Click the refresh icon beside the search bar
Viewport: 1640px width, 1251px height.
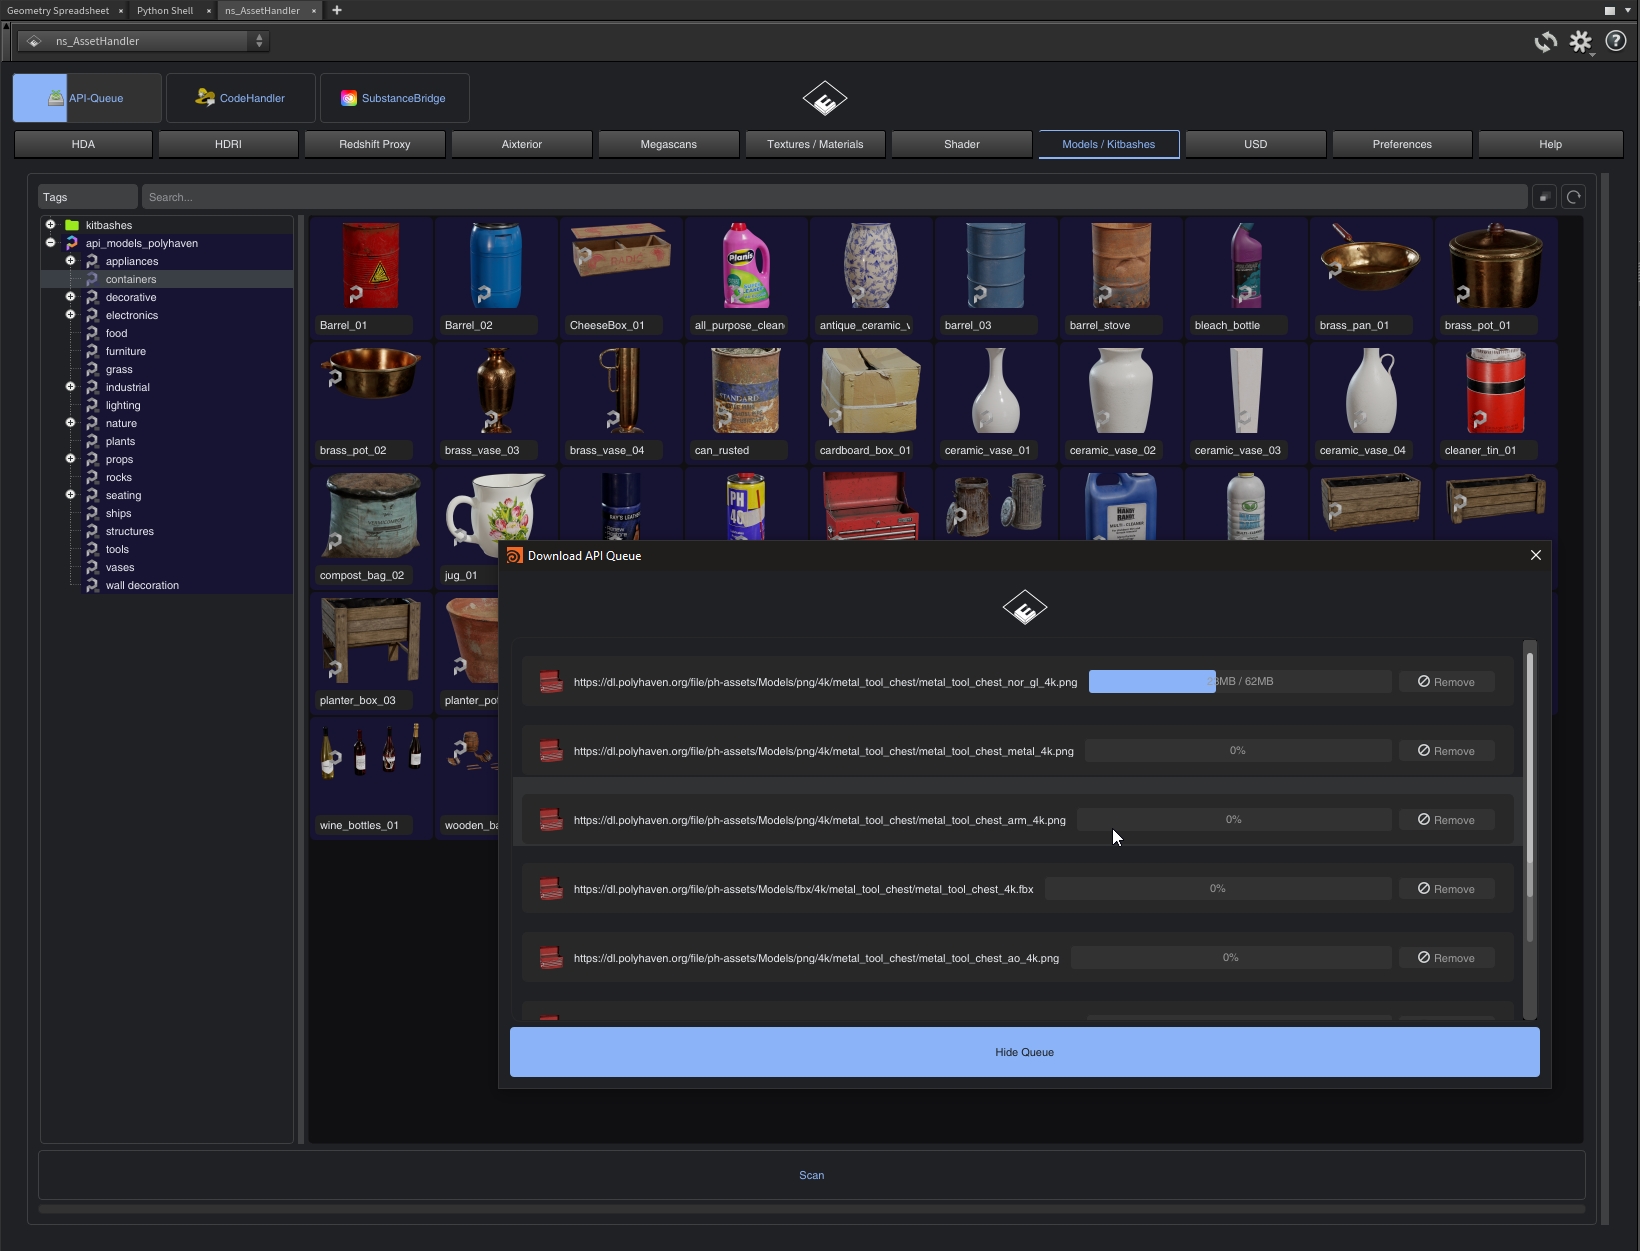tap(1573, 197)
